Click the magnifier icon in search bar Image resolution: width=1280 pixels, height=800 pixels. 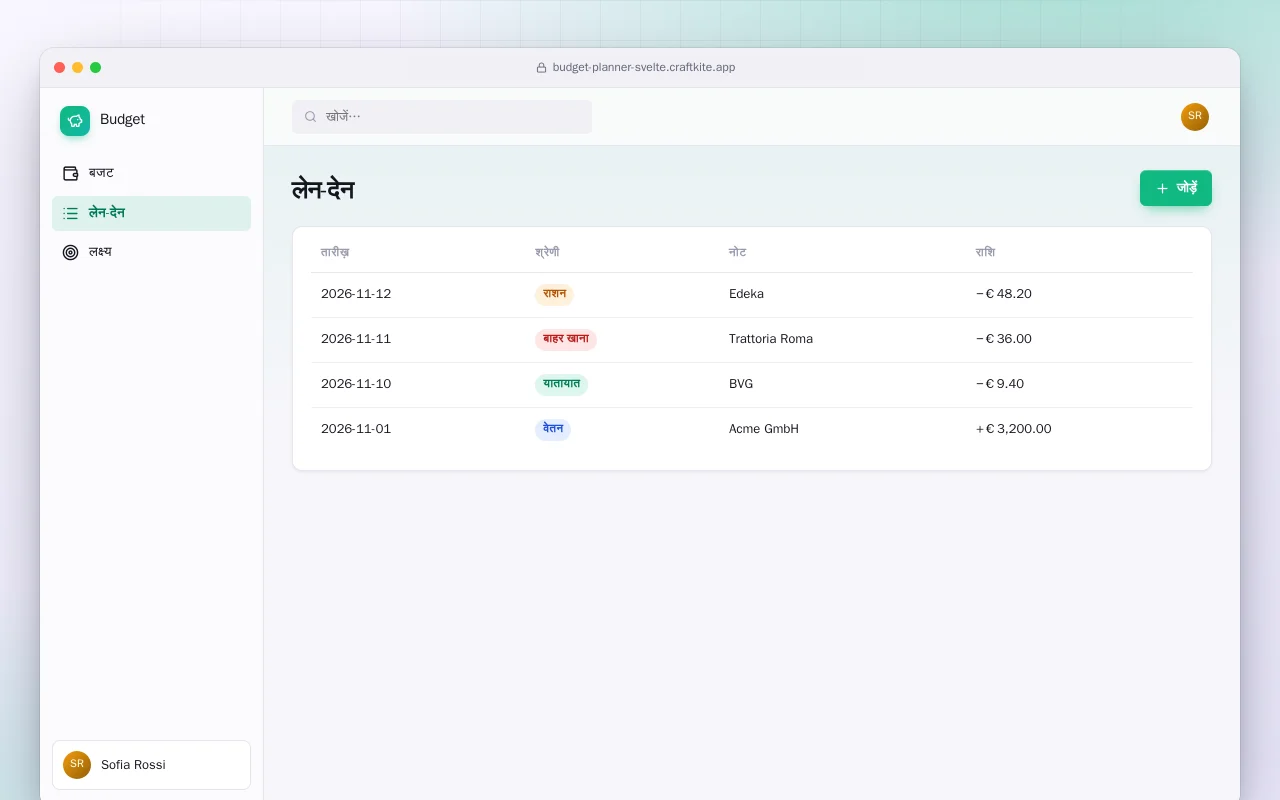[311, 117]
